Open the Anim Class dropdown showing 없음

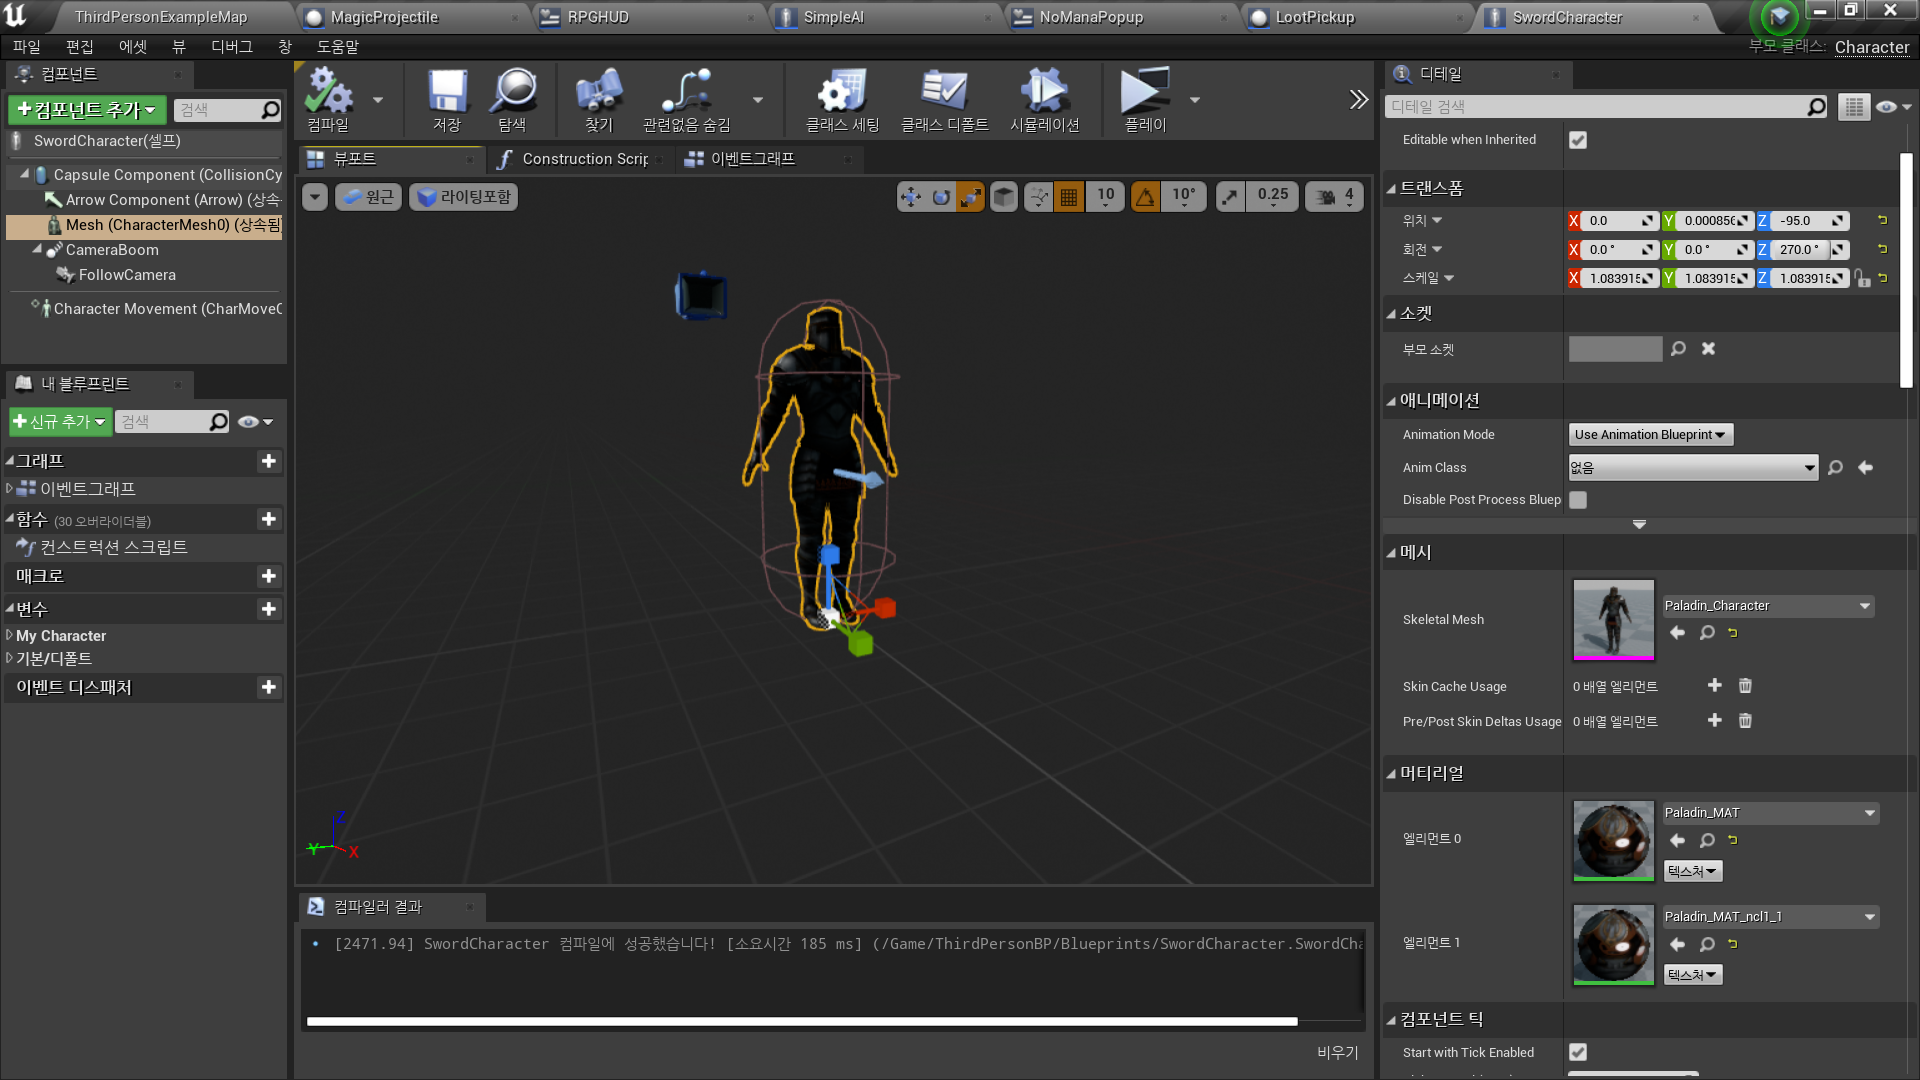[x=1692, y=467]
